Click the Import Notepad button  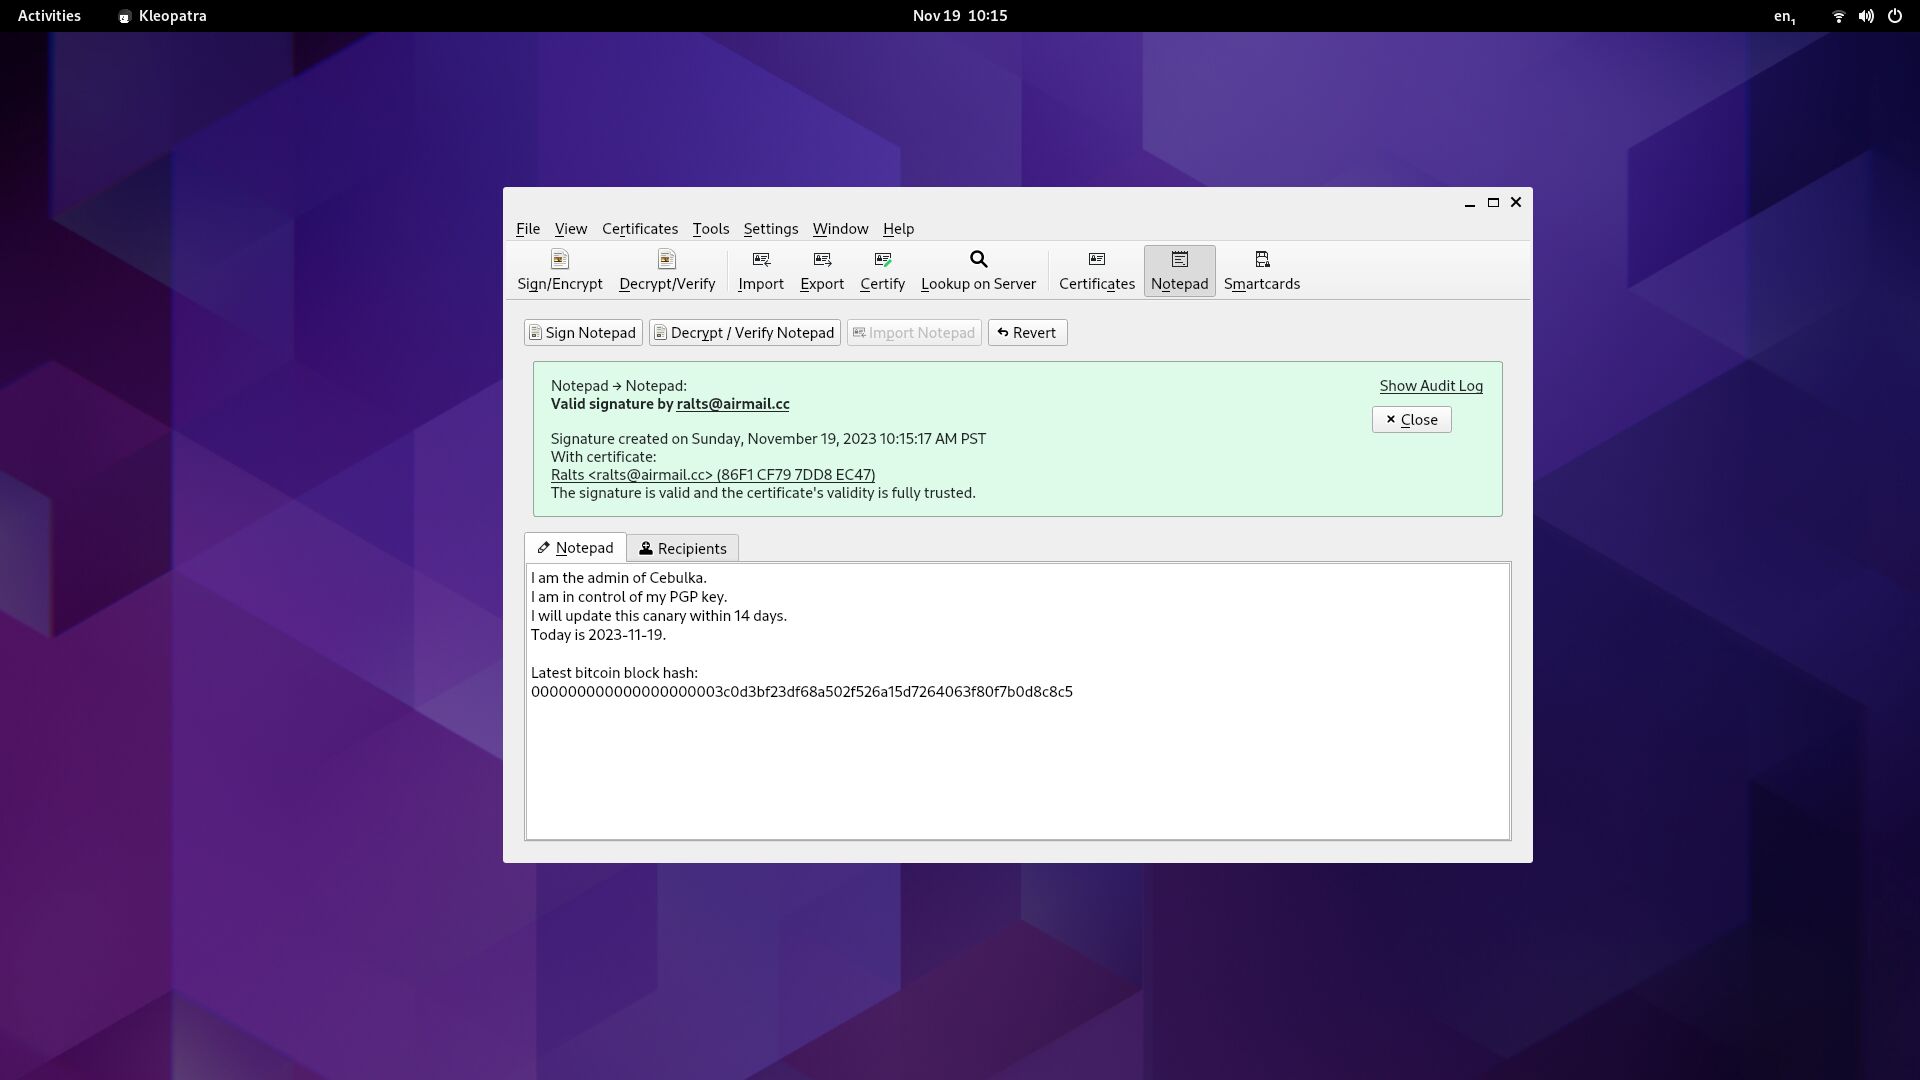914,331
